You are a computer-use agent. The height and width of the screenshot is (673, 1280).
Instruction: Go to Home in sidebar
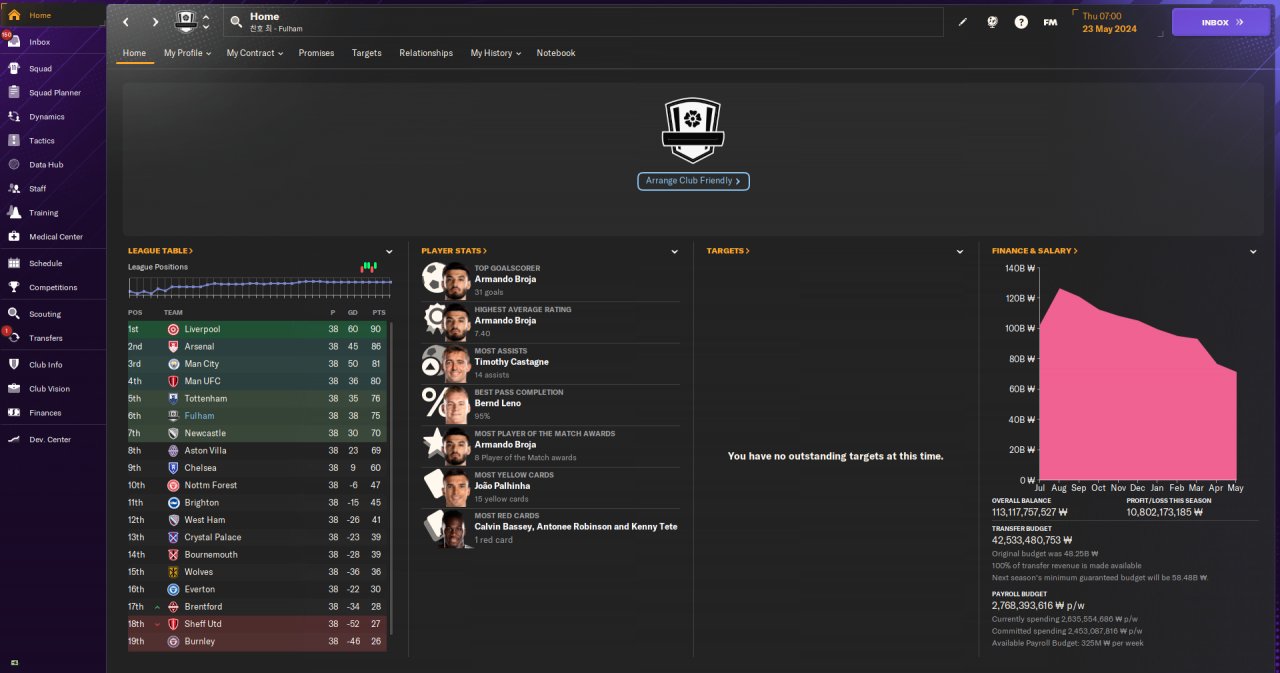pos(40,15)
